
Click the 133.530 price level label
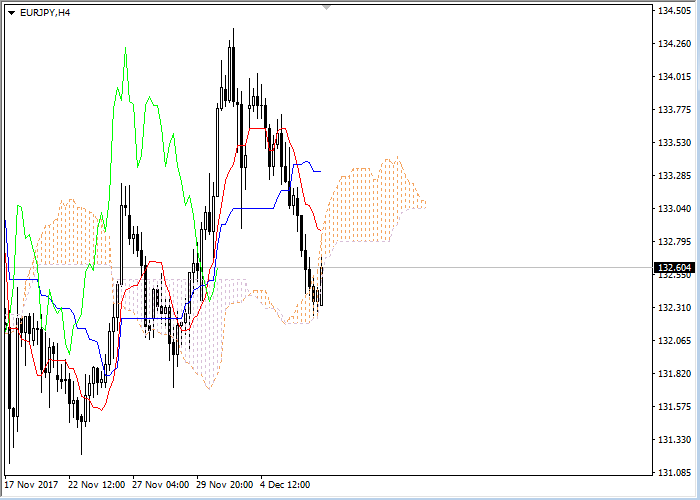(x=675, y=143)
